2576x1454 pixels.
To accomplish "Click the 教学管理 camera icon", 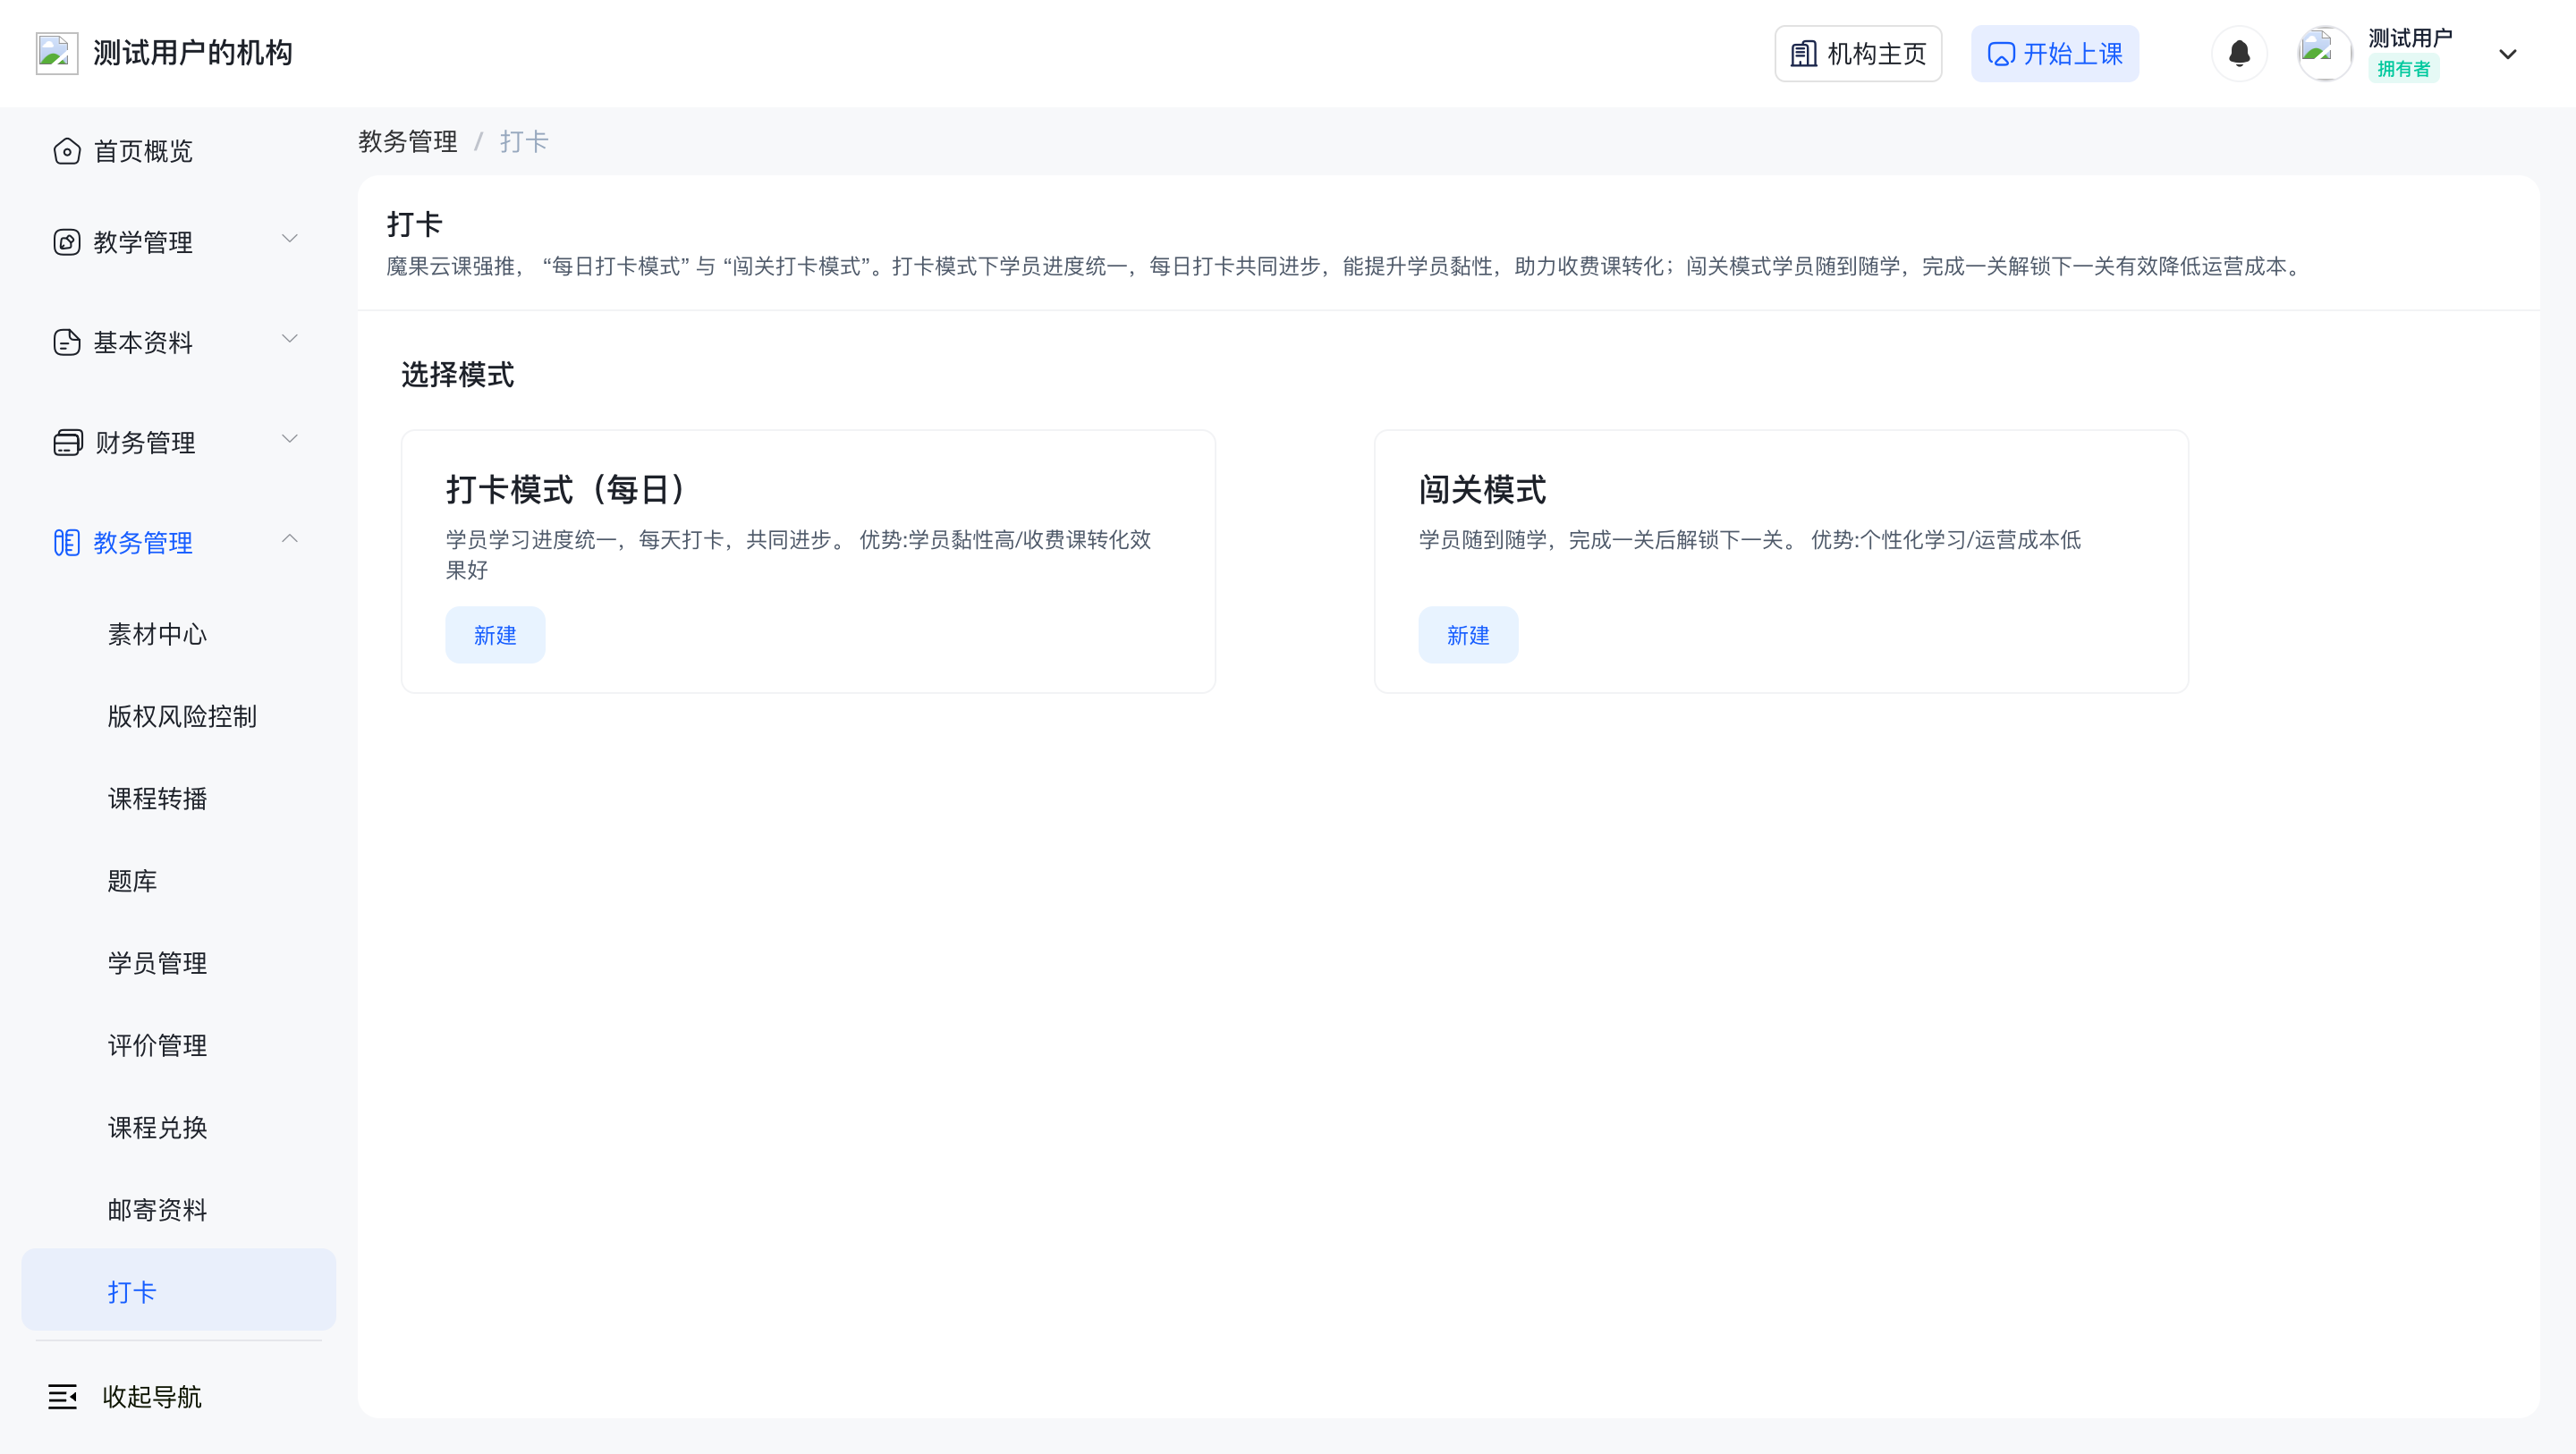I will (x=67, y=242).
